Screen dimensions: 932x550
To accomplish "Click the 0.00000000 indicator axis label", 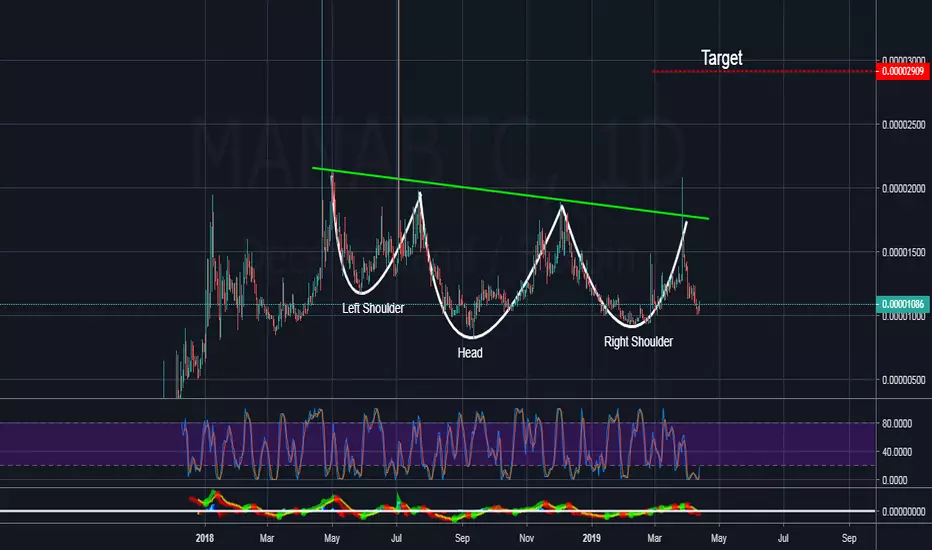I will (903, 511).
